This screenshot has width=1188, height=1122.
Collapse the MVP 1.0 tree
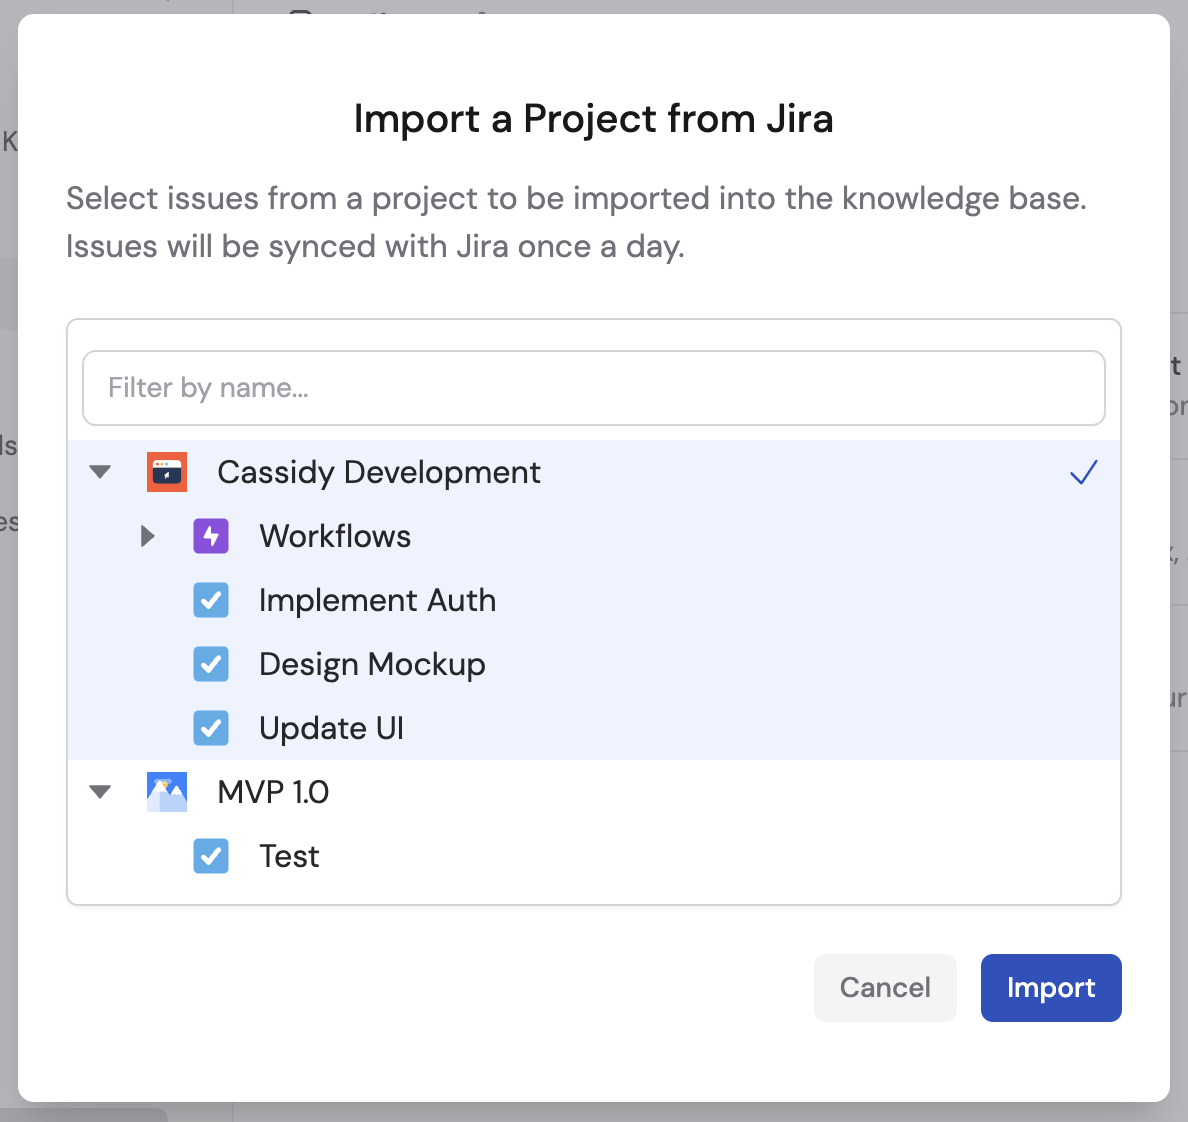point(99,791)
